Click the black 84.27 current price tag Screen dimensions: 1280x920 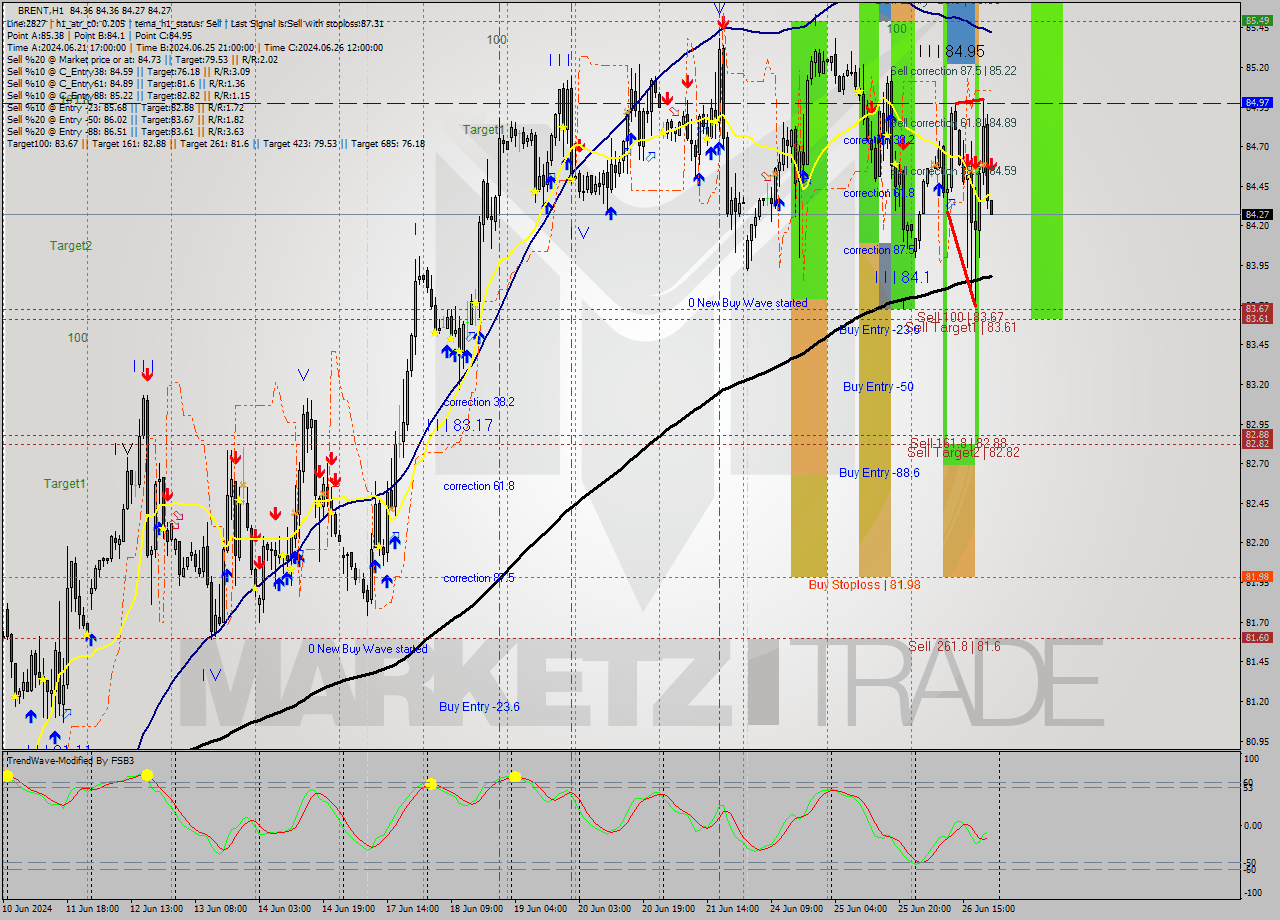point(1258,214)
